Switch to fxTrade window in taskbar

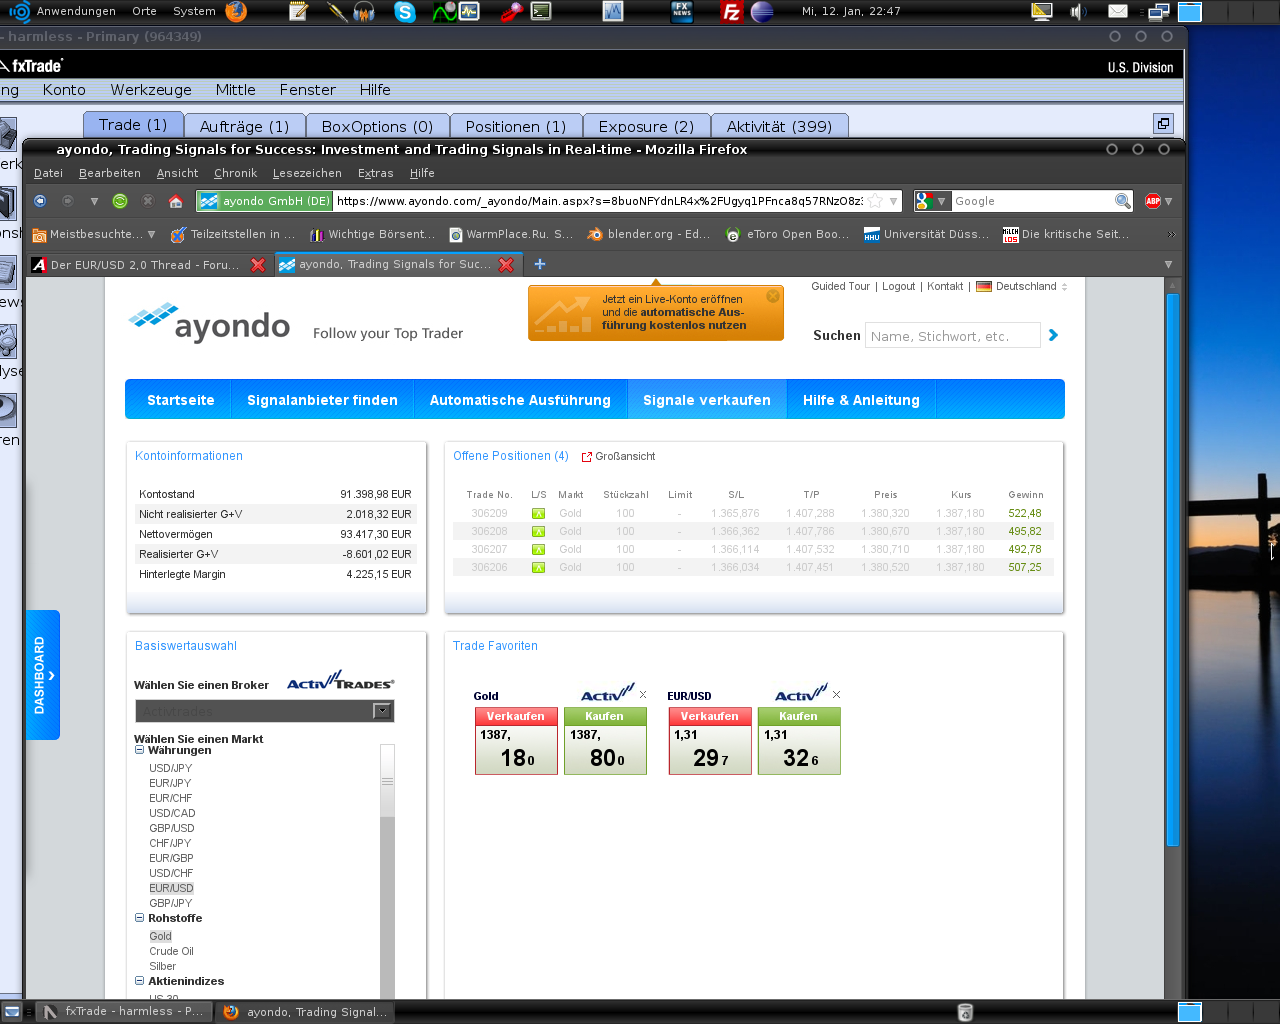[124, 1011]
